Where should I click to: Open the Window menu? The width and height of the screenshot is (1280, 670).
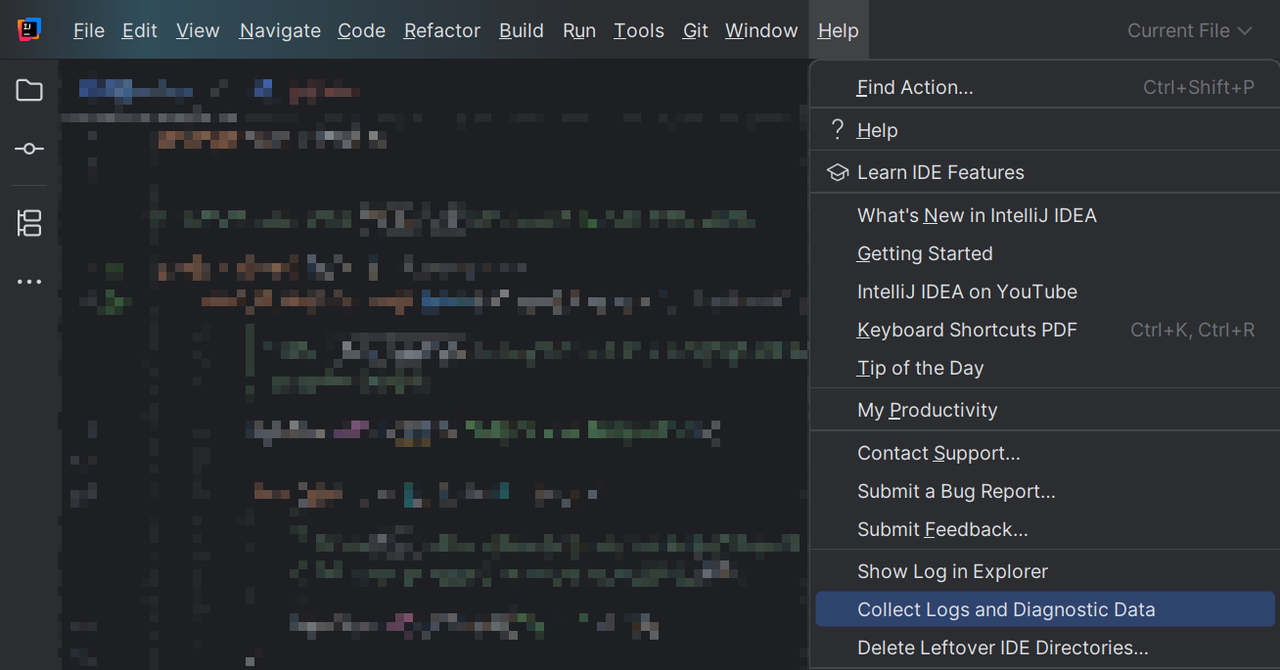click(762, 30)
